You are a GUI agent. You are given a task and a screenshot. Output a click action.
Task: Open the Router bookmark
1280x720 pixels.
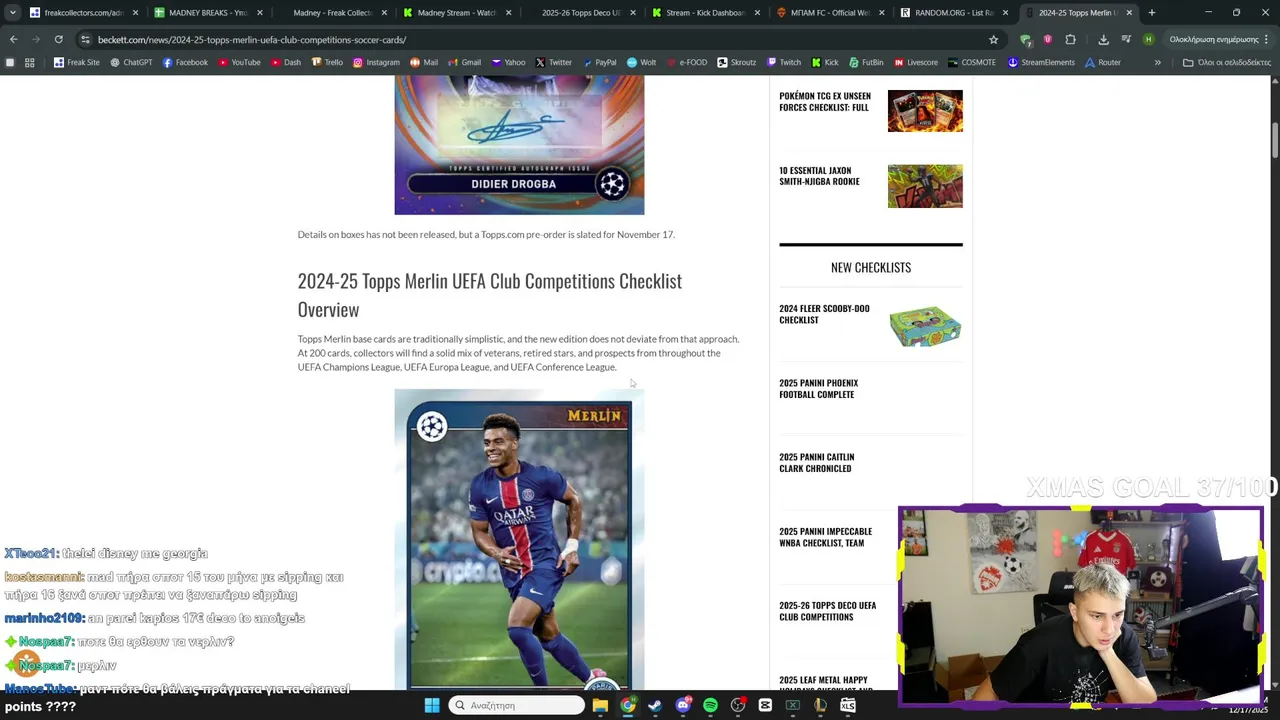pyautogui.click(x=1103, y=62)
